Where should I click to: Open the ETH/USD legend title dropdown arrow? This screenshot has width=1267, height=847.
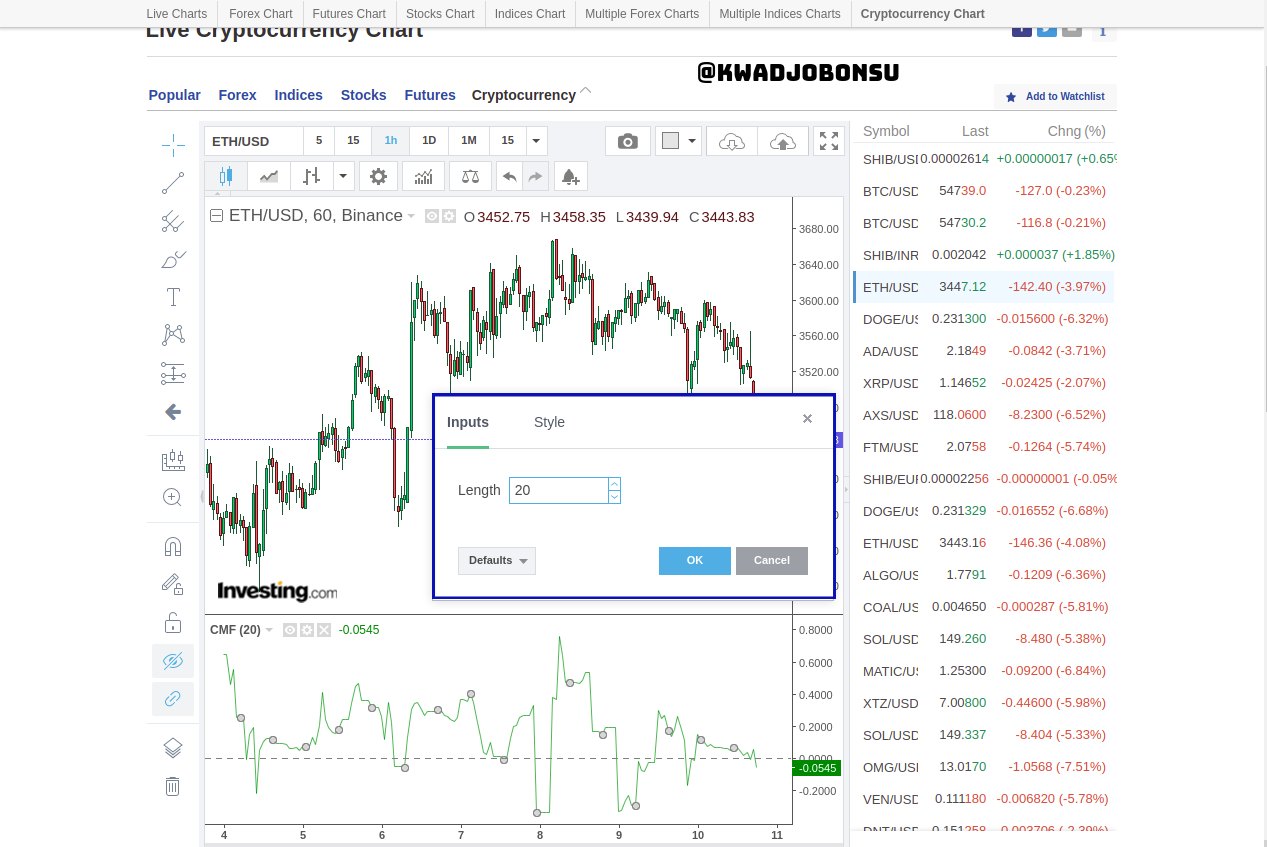click(411, 216)
